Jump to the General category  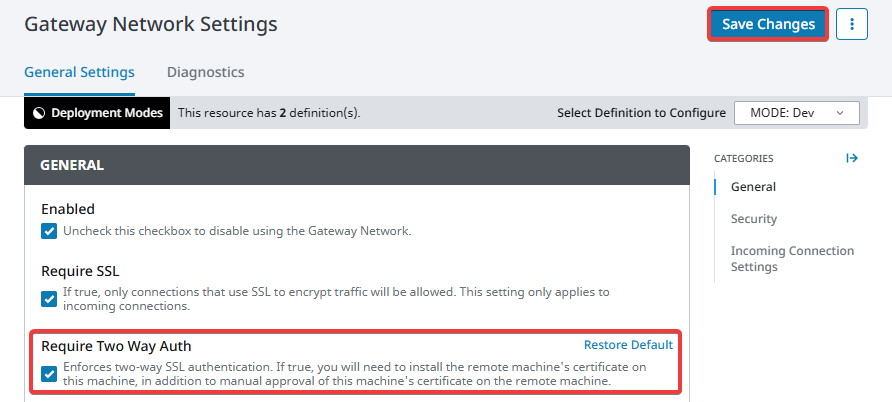[753, 186]
